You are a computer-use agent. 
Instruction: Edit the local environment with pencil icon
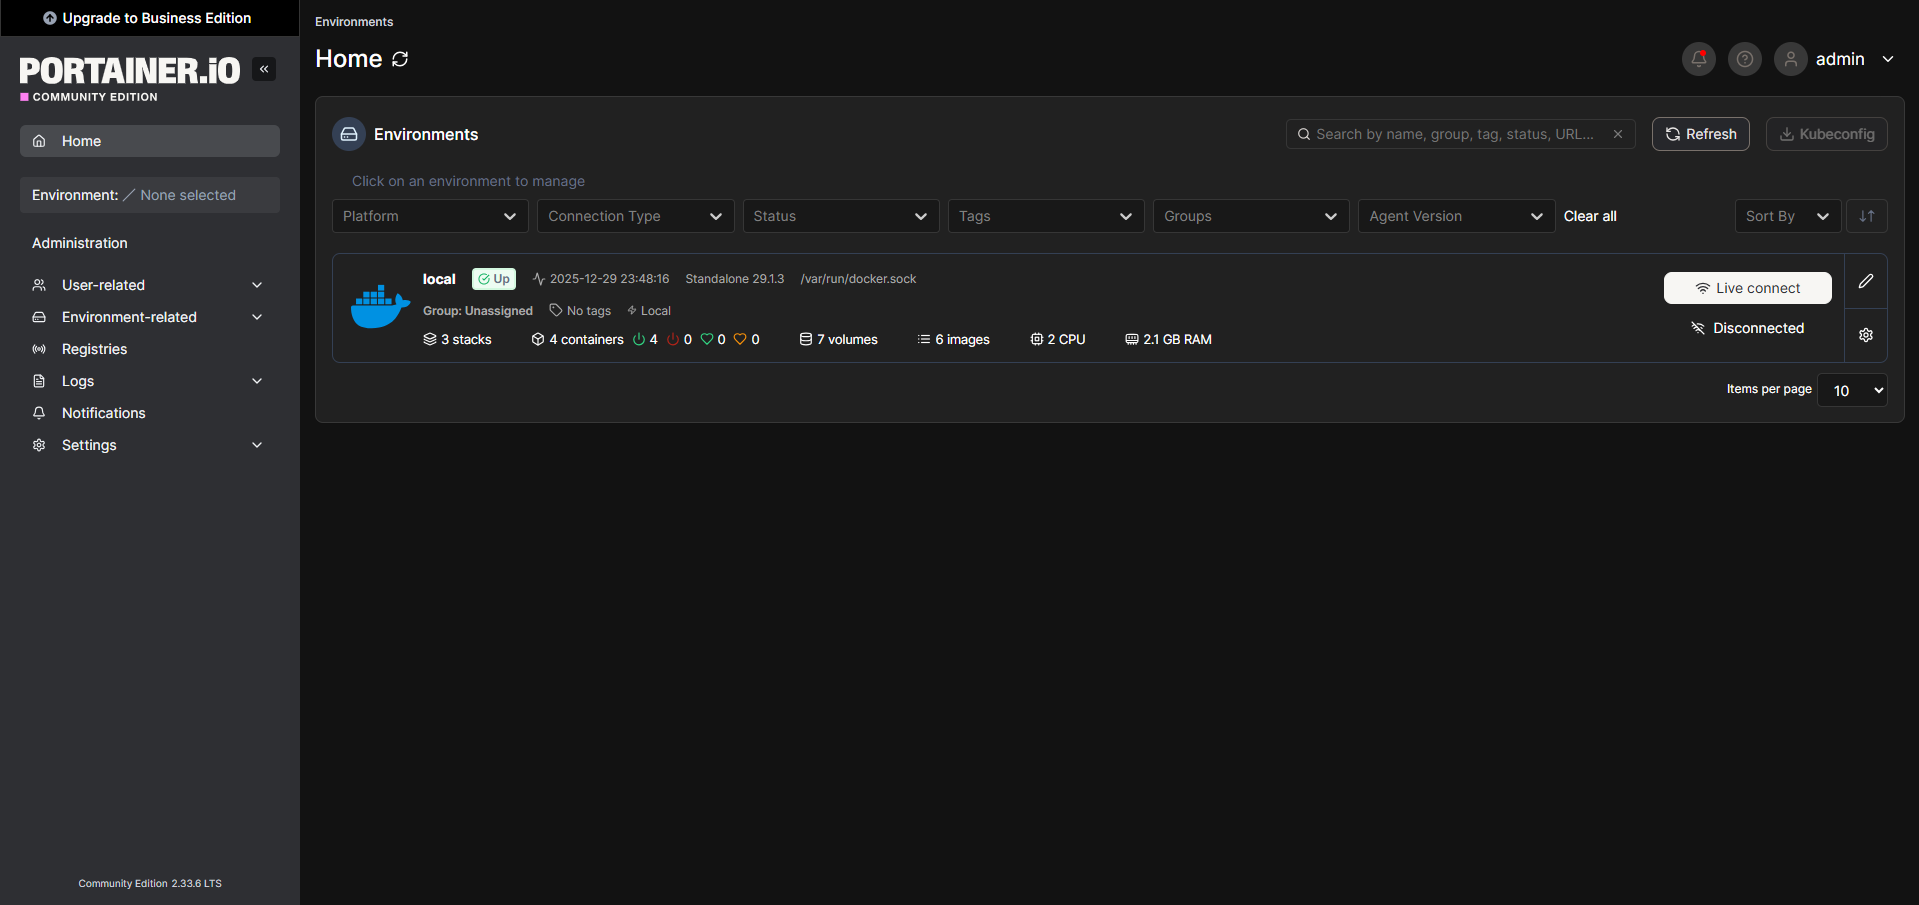[1866, 281]
